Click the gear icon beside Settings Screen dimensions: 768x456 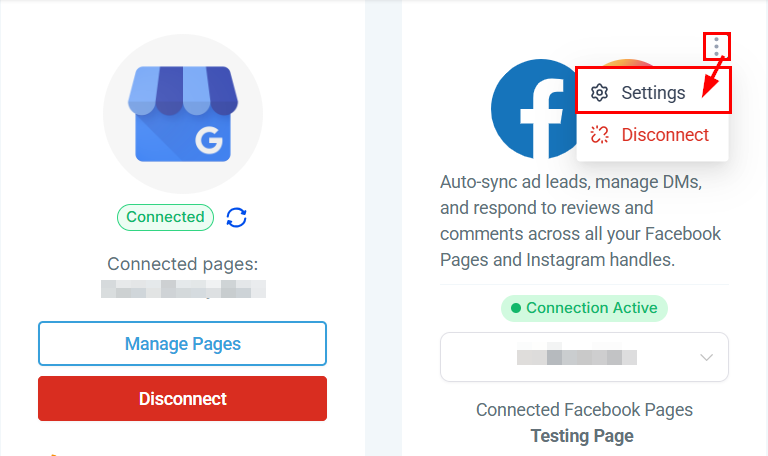point(599,93)
